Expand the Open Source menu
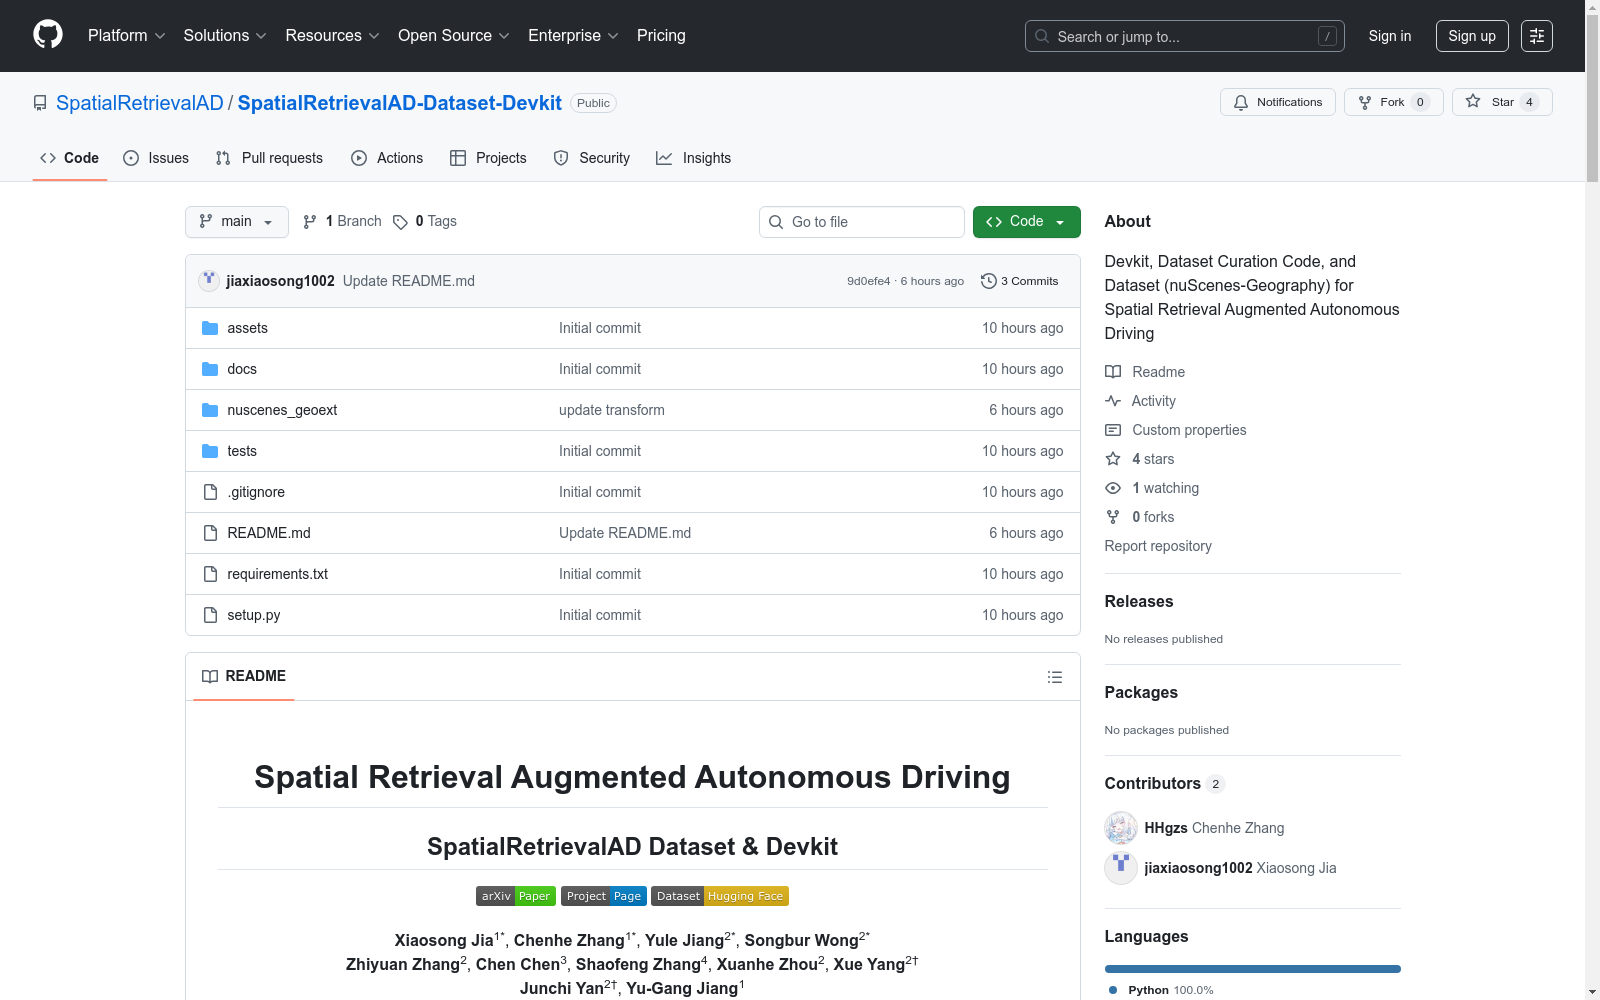Screen dimensions: 1600x1000 pos(454,36)
